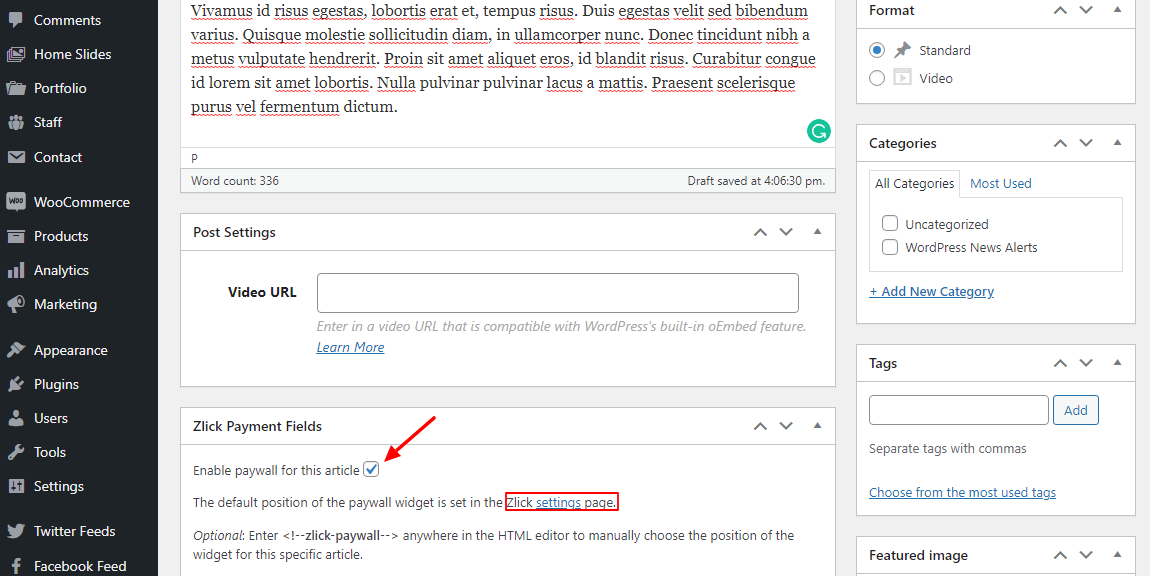Screen dimensions: 1150x576
Task: Move the Categories panel down
Action: pos(1087,143)
